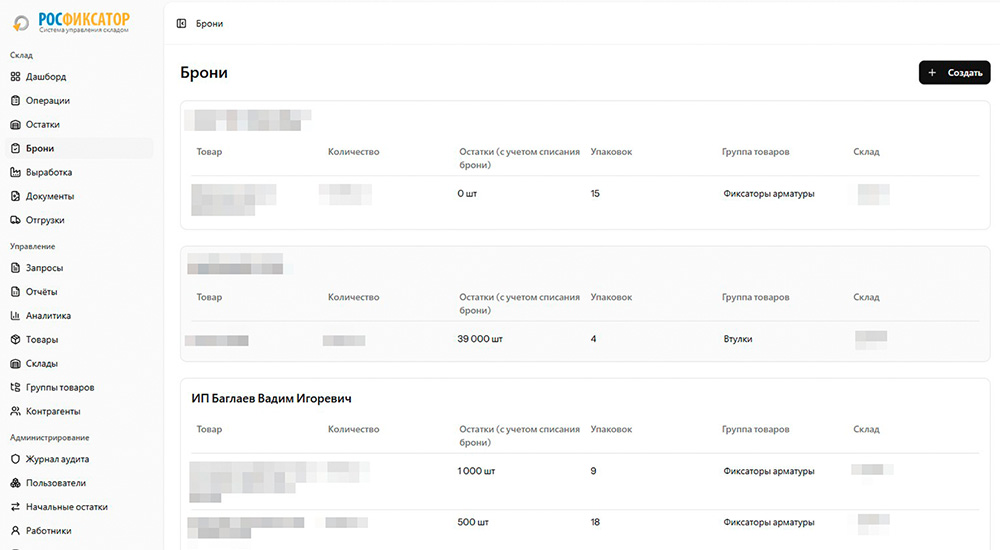1000x550 pixels.
Task: Open Аналитика from sidebar
Action: click(x=79, y=316)
